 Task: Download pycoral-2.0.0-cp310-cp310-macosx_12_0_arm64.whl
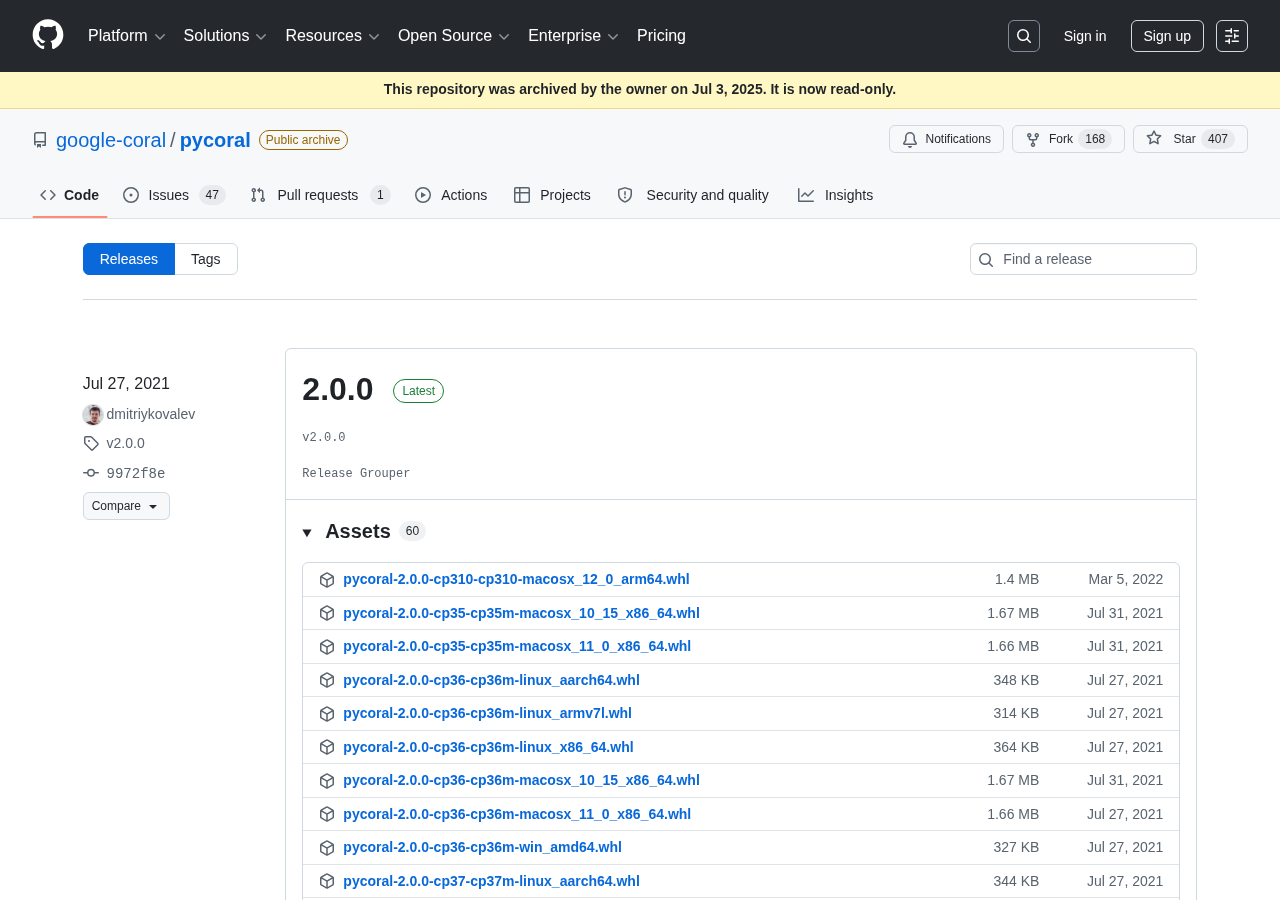tap(516, 579)
